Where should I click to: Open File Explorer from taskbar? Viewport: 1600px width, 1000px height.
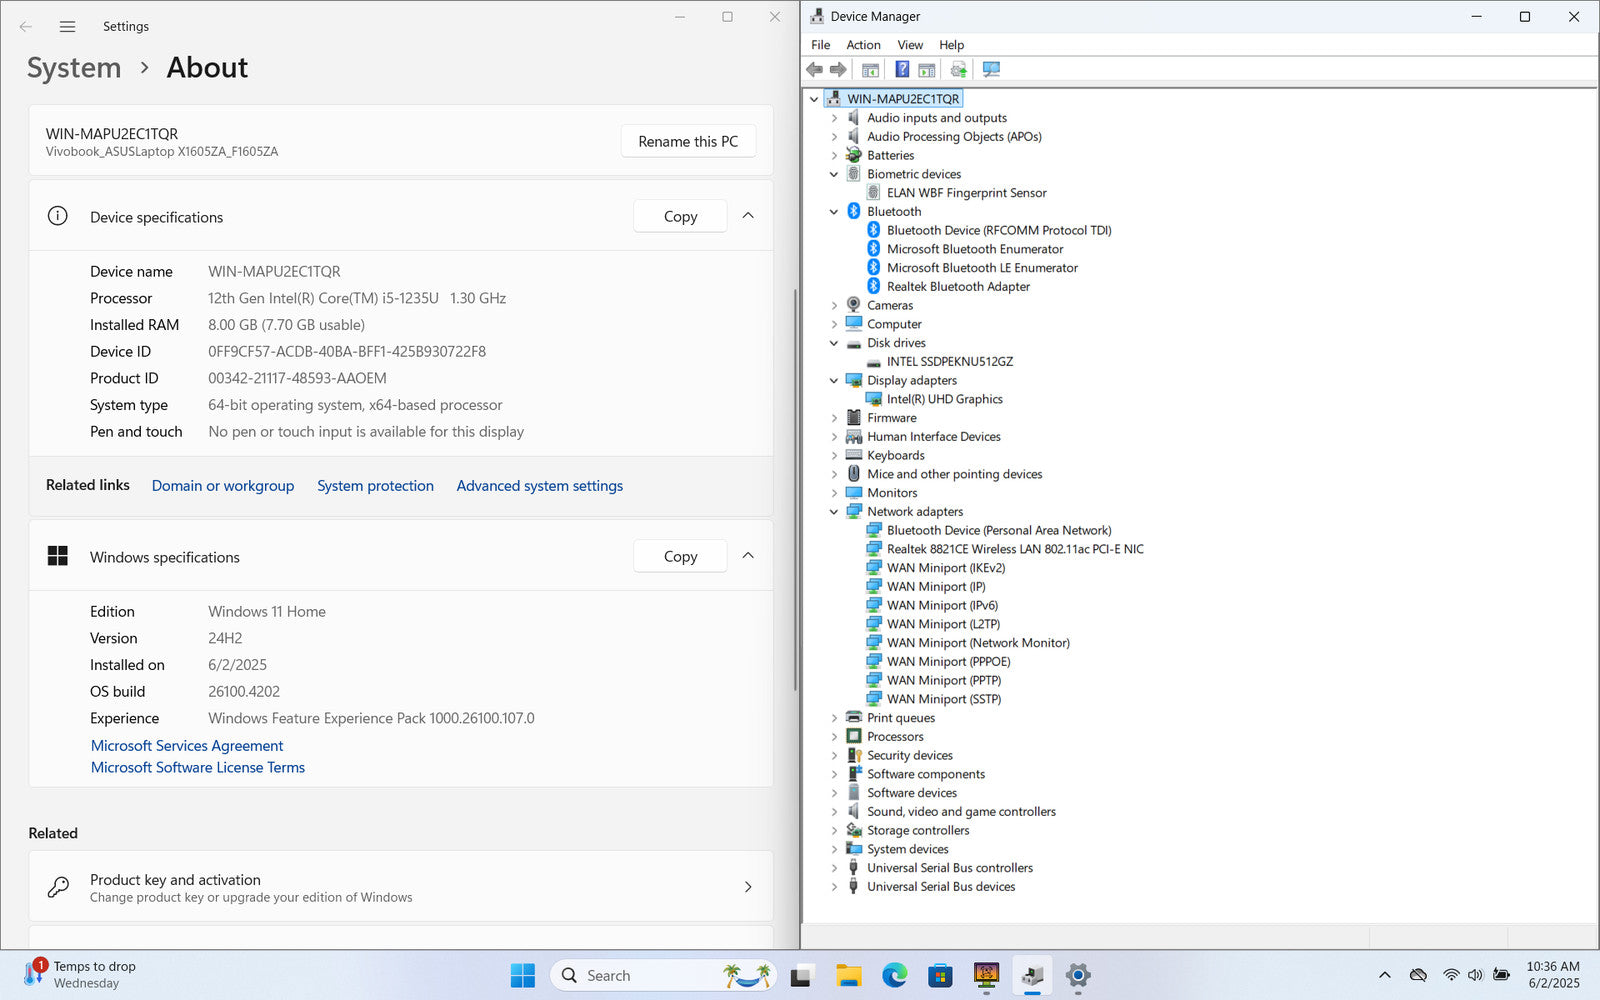[x=848, y=975]
